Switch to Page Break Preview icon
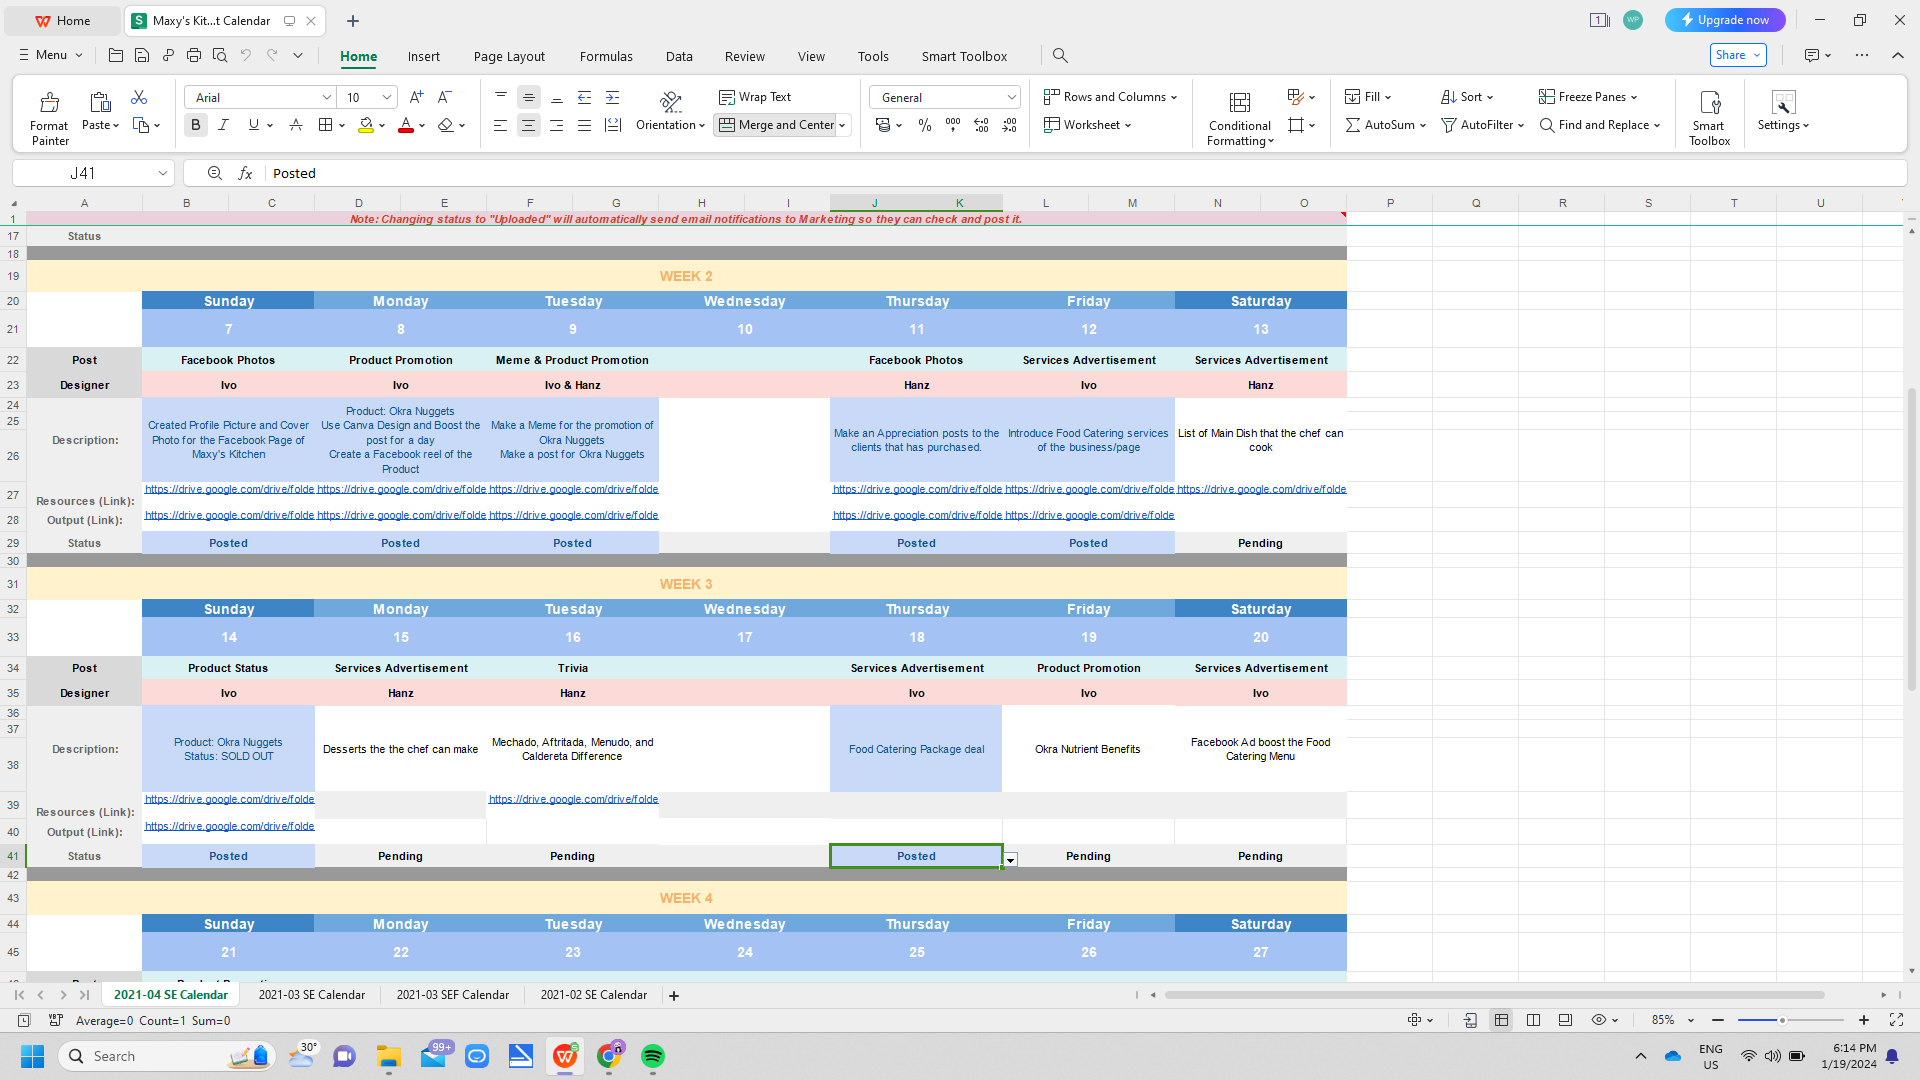The height and width of the screenshot is (1080, 1920). (x=1533, y=1020)
